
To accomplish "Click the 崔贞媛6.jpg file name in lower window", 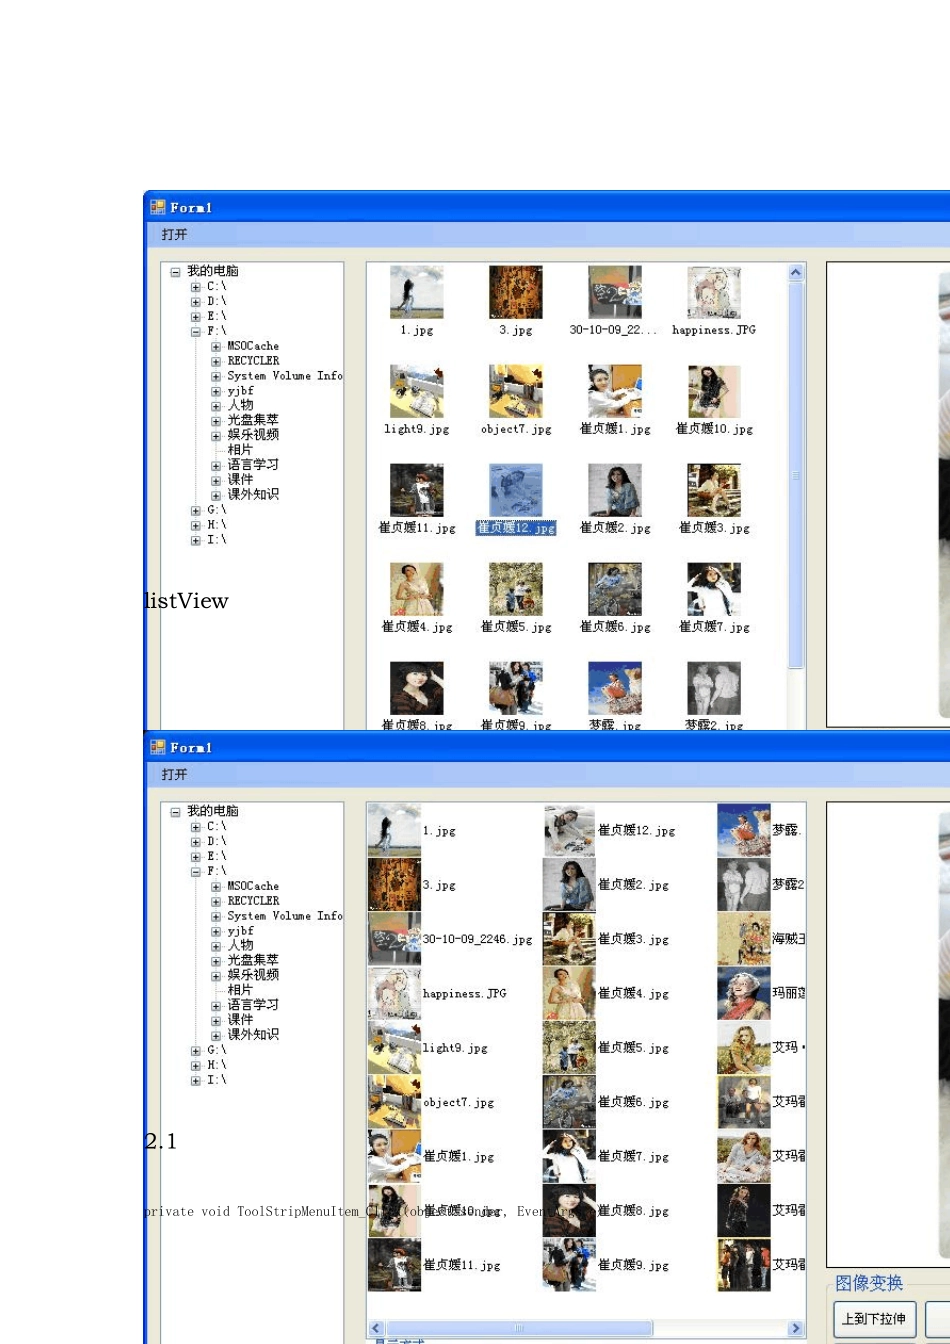I will 634,1102.
